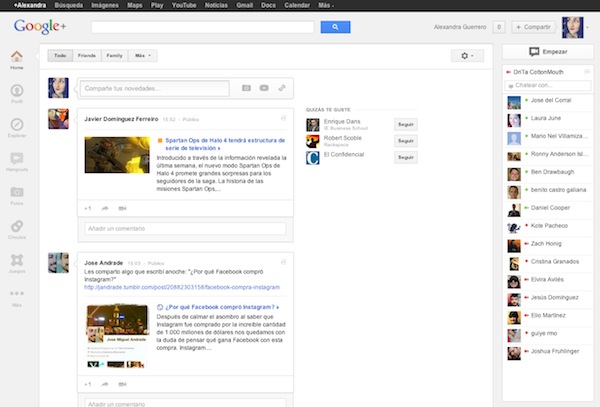Image resolution: width=600 pixels, height=407 pixels.
Task: Add a link to the share box
Action: pos(282,88)
